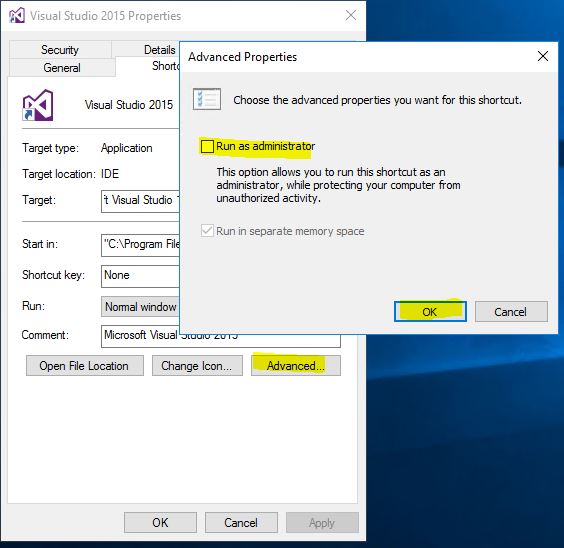Switch to the Security tab
The image size is (564, 548).
pos(60,50)
